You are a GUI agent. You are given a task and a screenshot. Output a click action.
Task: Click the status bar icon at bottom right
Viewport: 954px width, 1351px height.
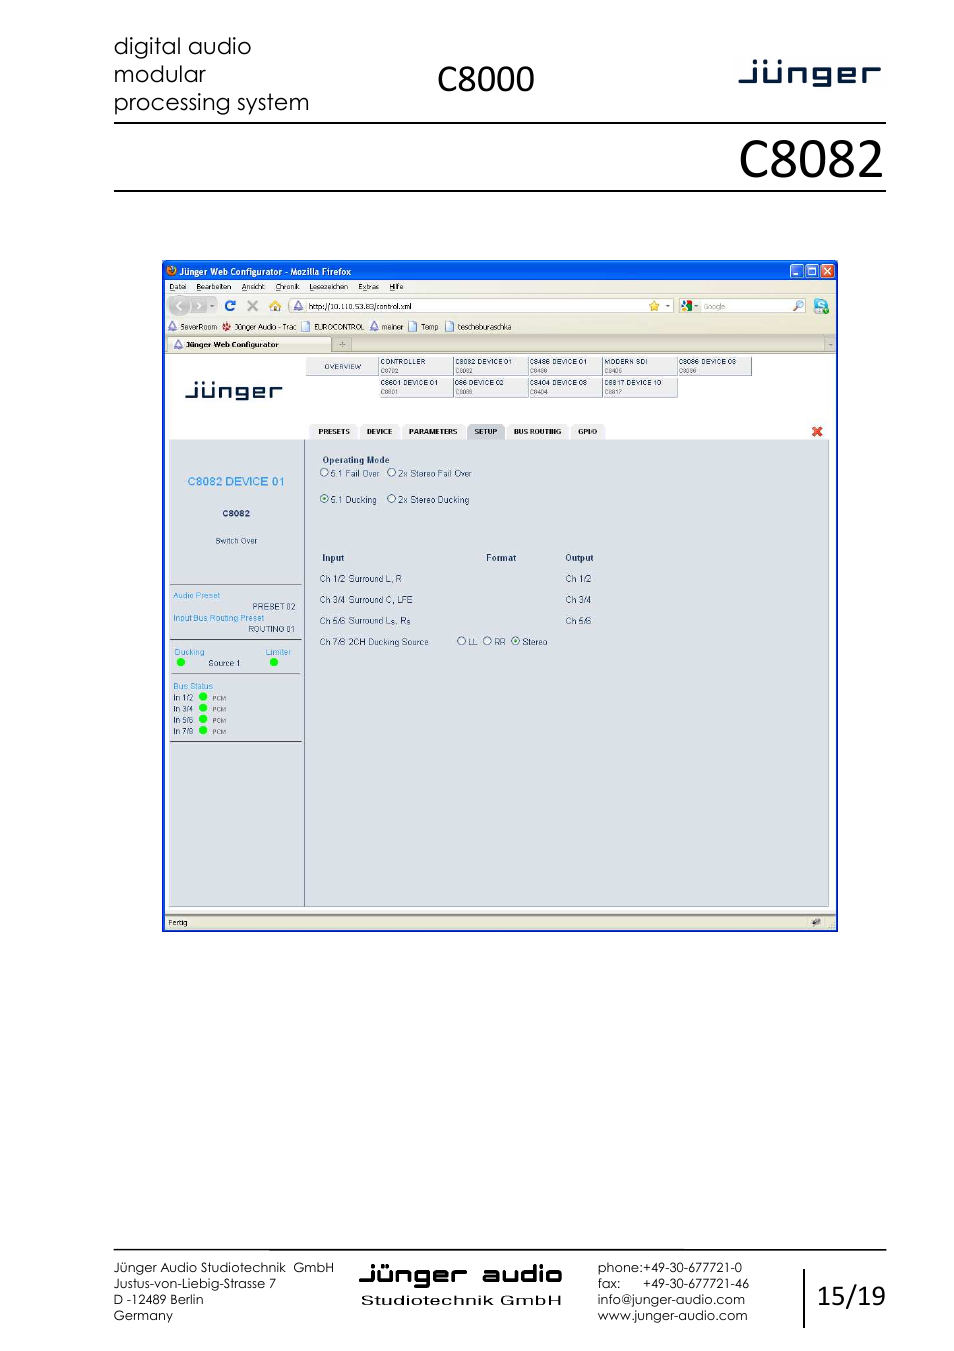[x=816, y=922]
